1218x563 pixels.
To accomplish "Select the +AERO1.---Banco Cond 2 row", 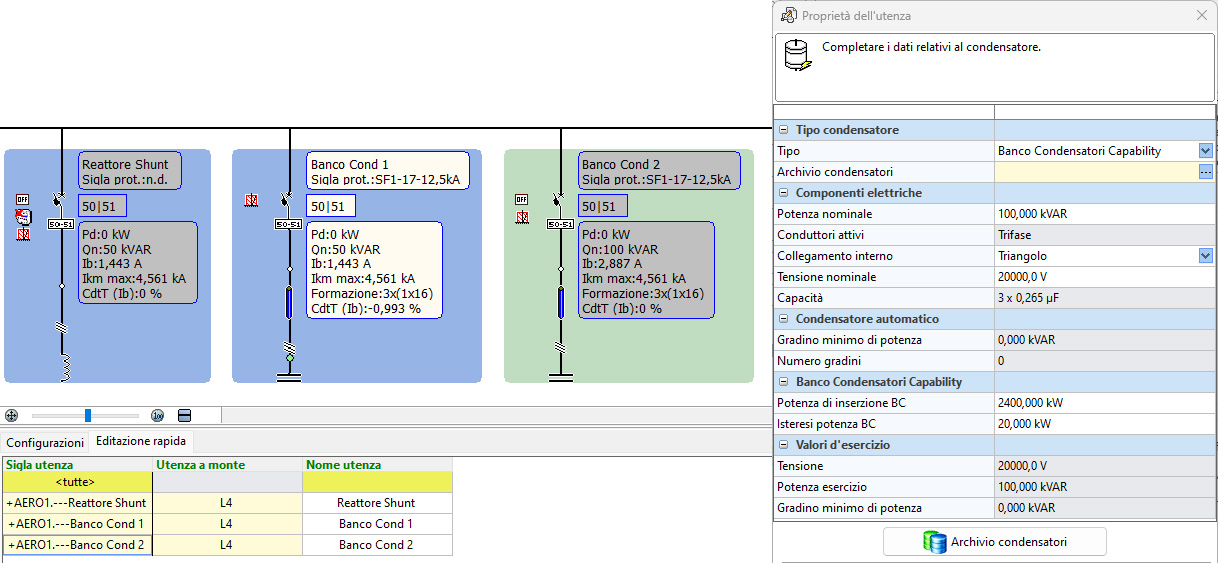I will coord(77,545).
